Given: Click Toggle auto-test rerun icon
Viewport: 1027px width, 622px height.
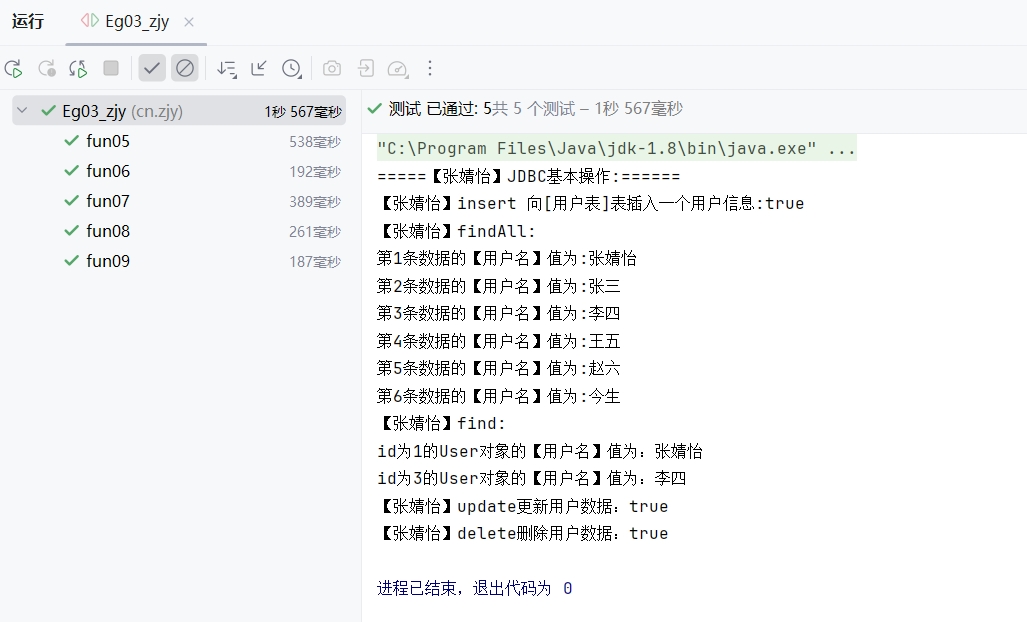Looking at the screenshot, I should point(78,68).
